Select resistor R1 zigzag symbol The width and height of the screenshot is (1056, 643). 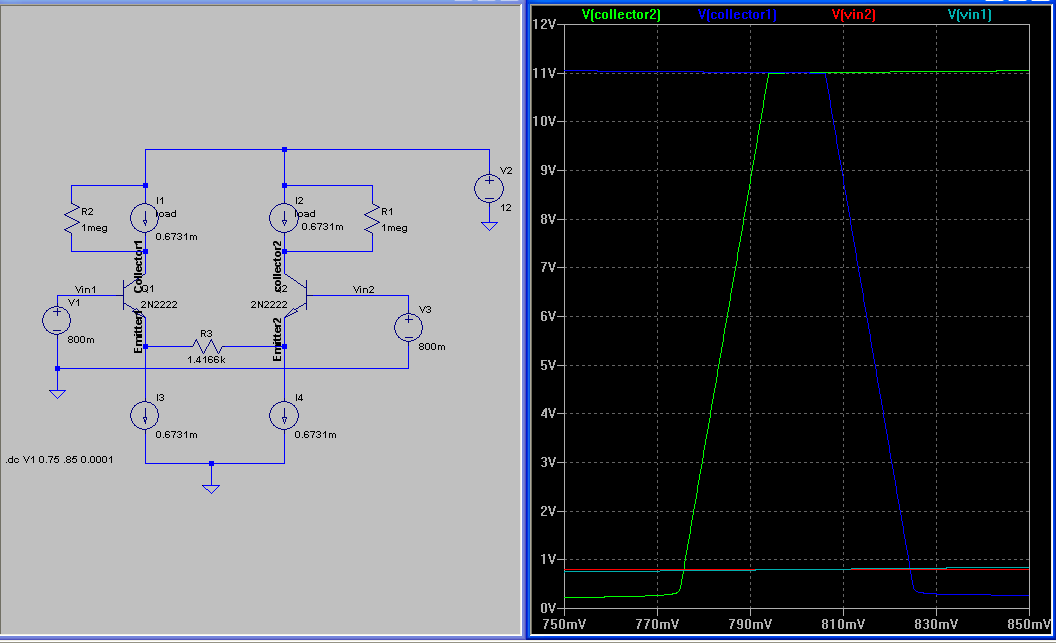[372, 219]
